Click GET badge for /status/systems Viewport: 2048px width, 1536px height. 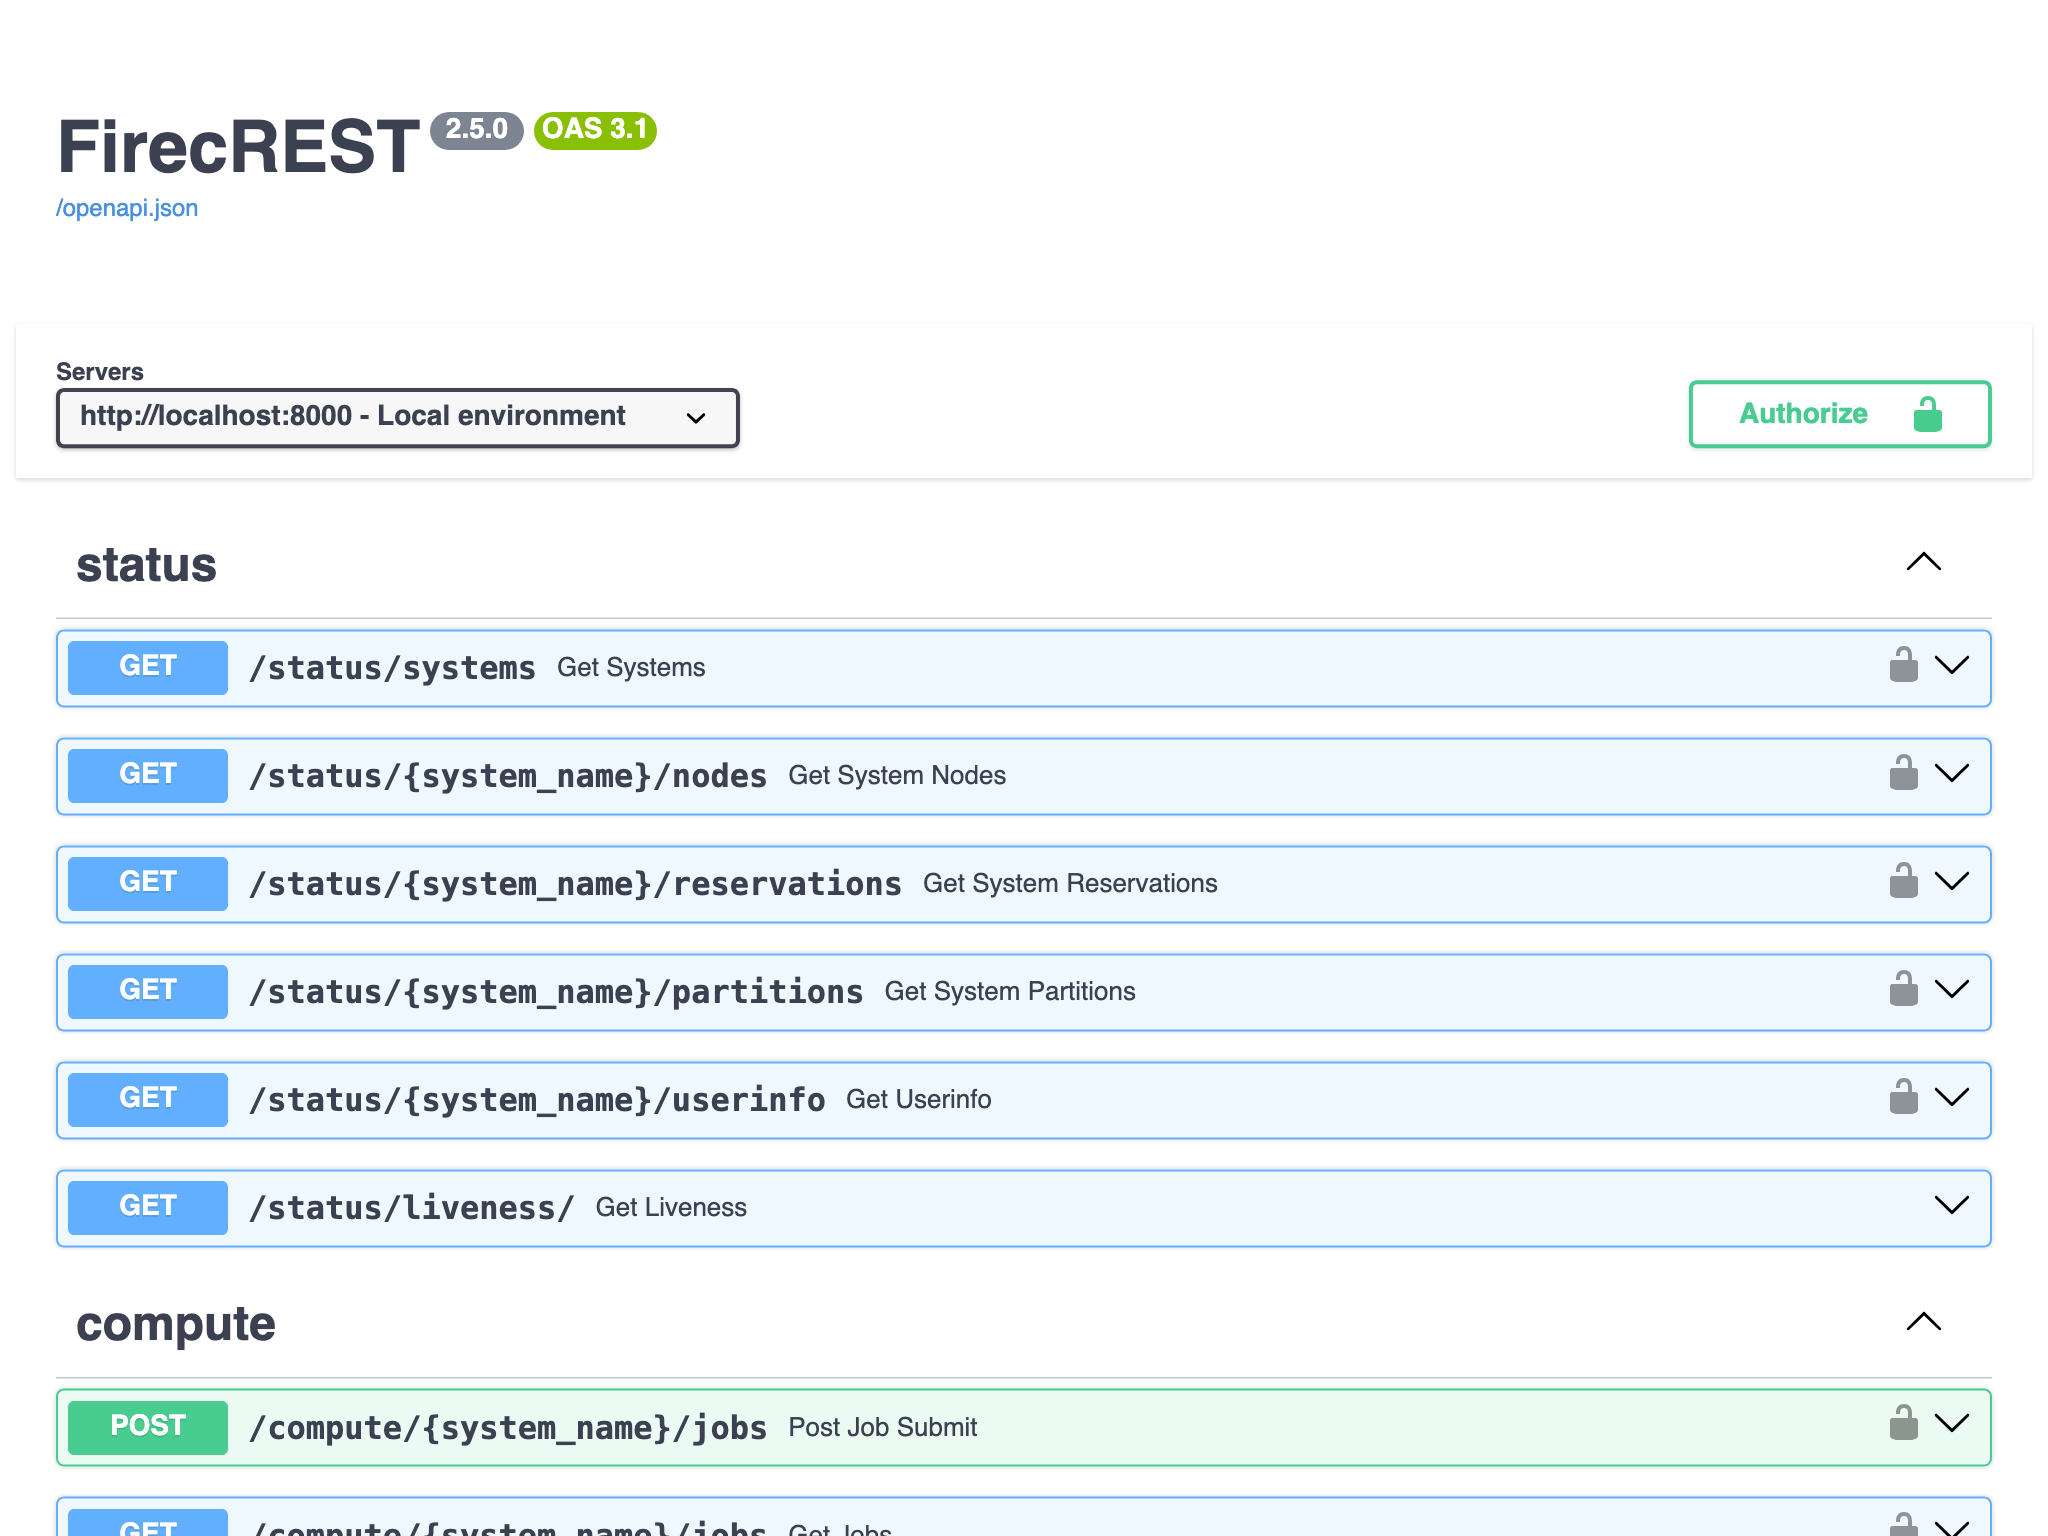[x=148, y=667]
